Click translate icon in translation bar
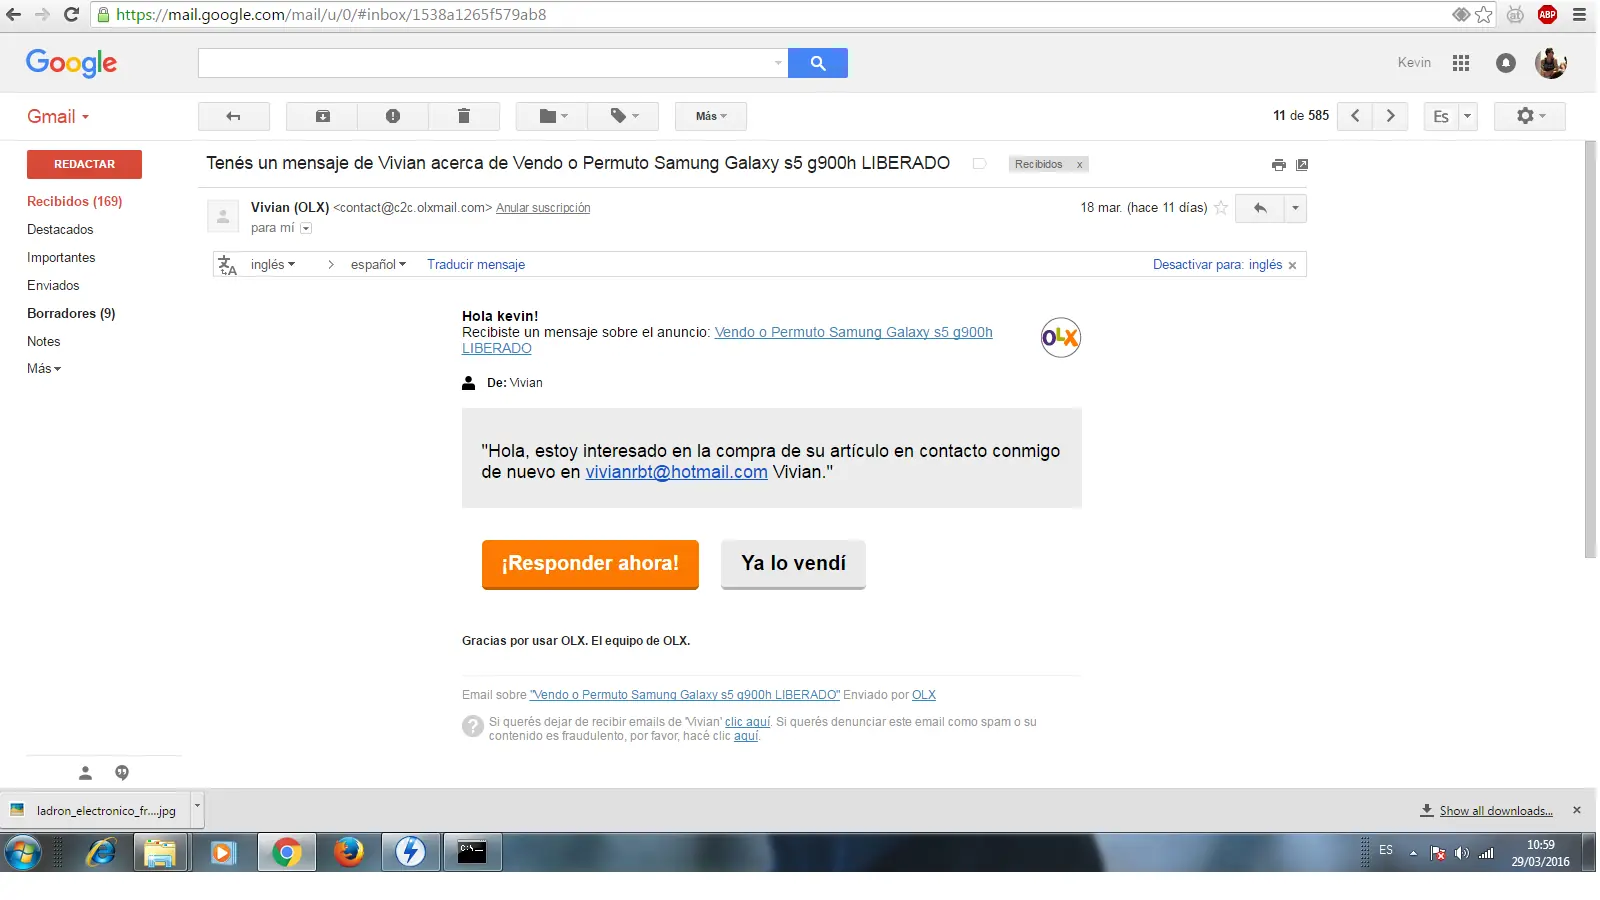 coord(228,265)
